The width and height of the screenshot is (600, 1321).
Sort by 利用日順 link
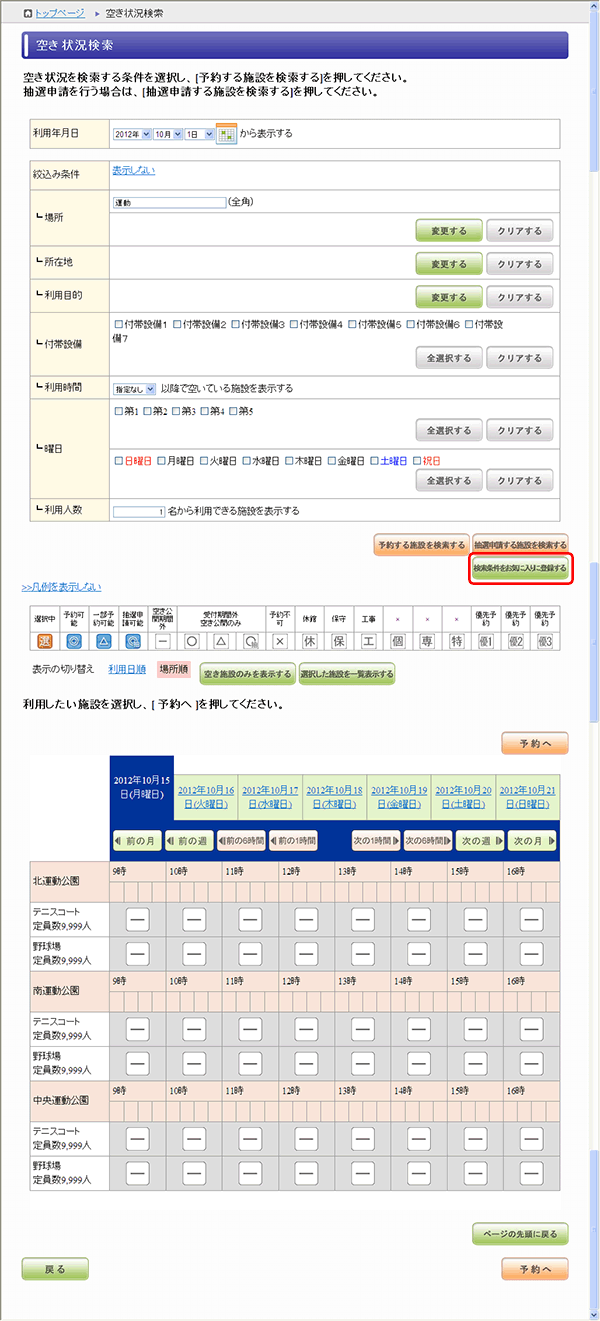point(127,669)
